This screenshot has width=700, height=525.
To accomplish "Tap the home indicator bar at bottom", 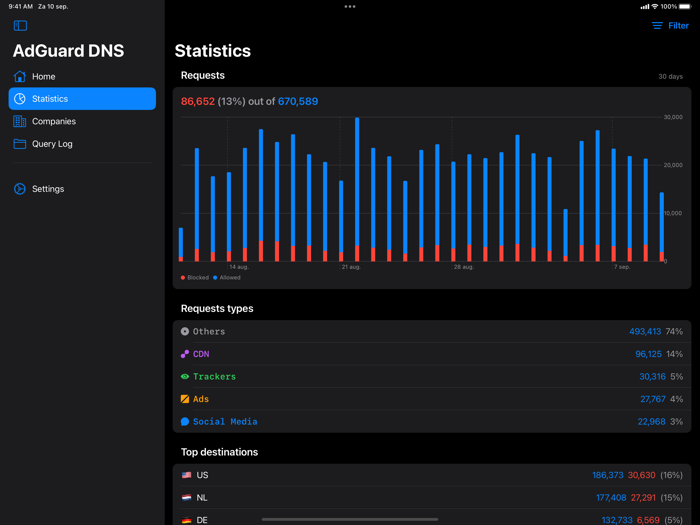I will [x=350, y=519].
